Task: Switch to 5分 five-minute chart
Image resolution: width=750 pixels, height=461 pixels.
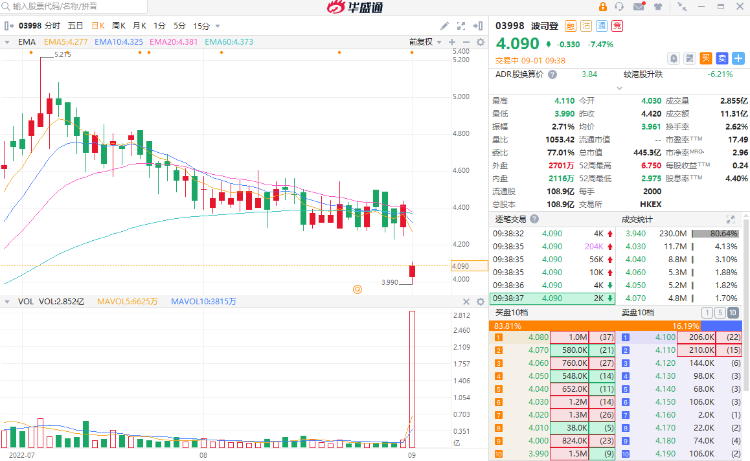Action: point(179,26)
